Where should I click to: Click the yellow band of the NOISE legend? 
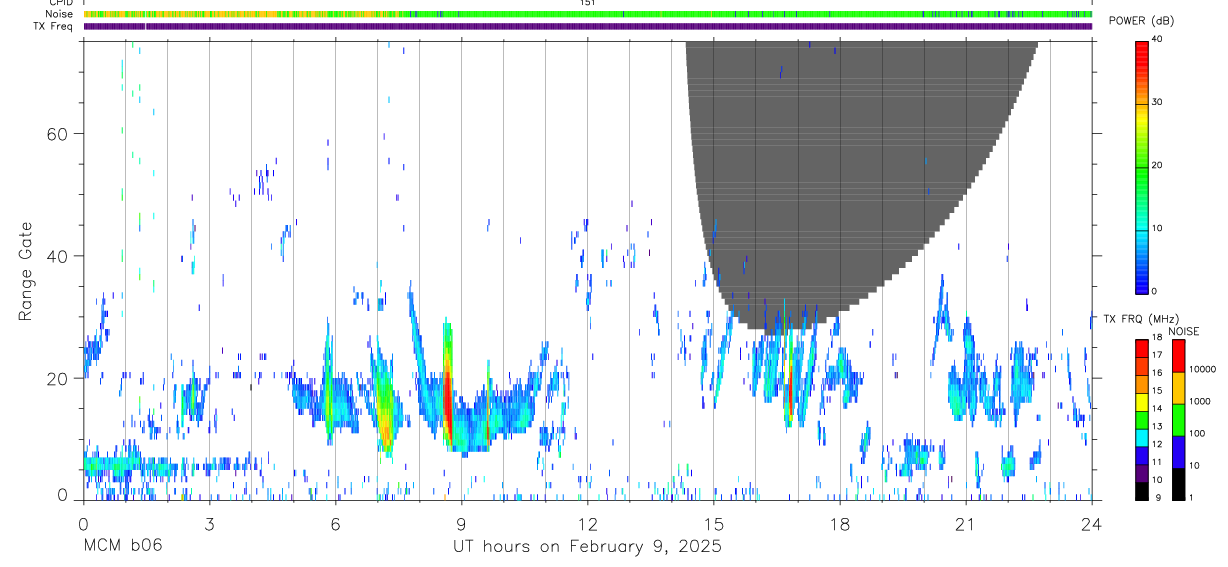[1177, 388]
